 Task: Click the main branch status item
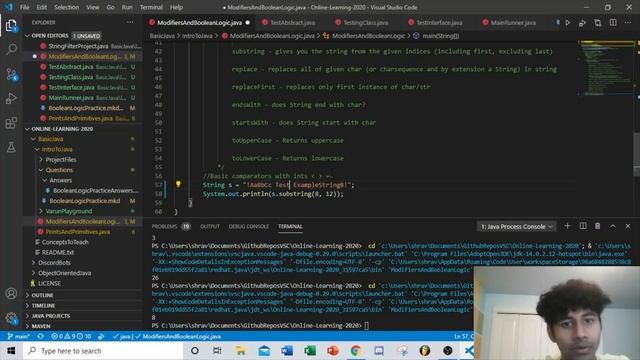pyautogui.click(x=19, y=336)
